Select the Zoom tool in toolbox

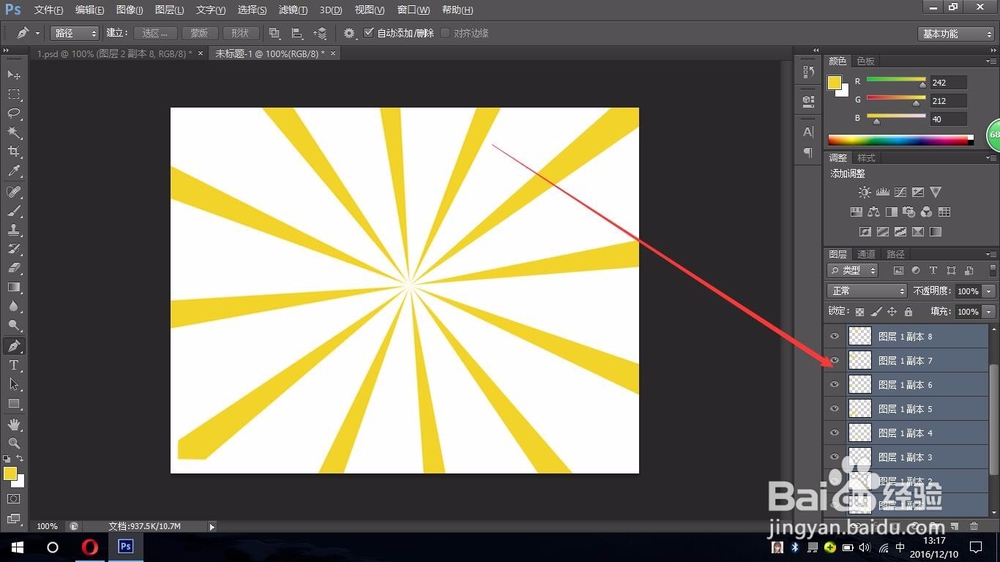click(13, 443)
